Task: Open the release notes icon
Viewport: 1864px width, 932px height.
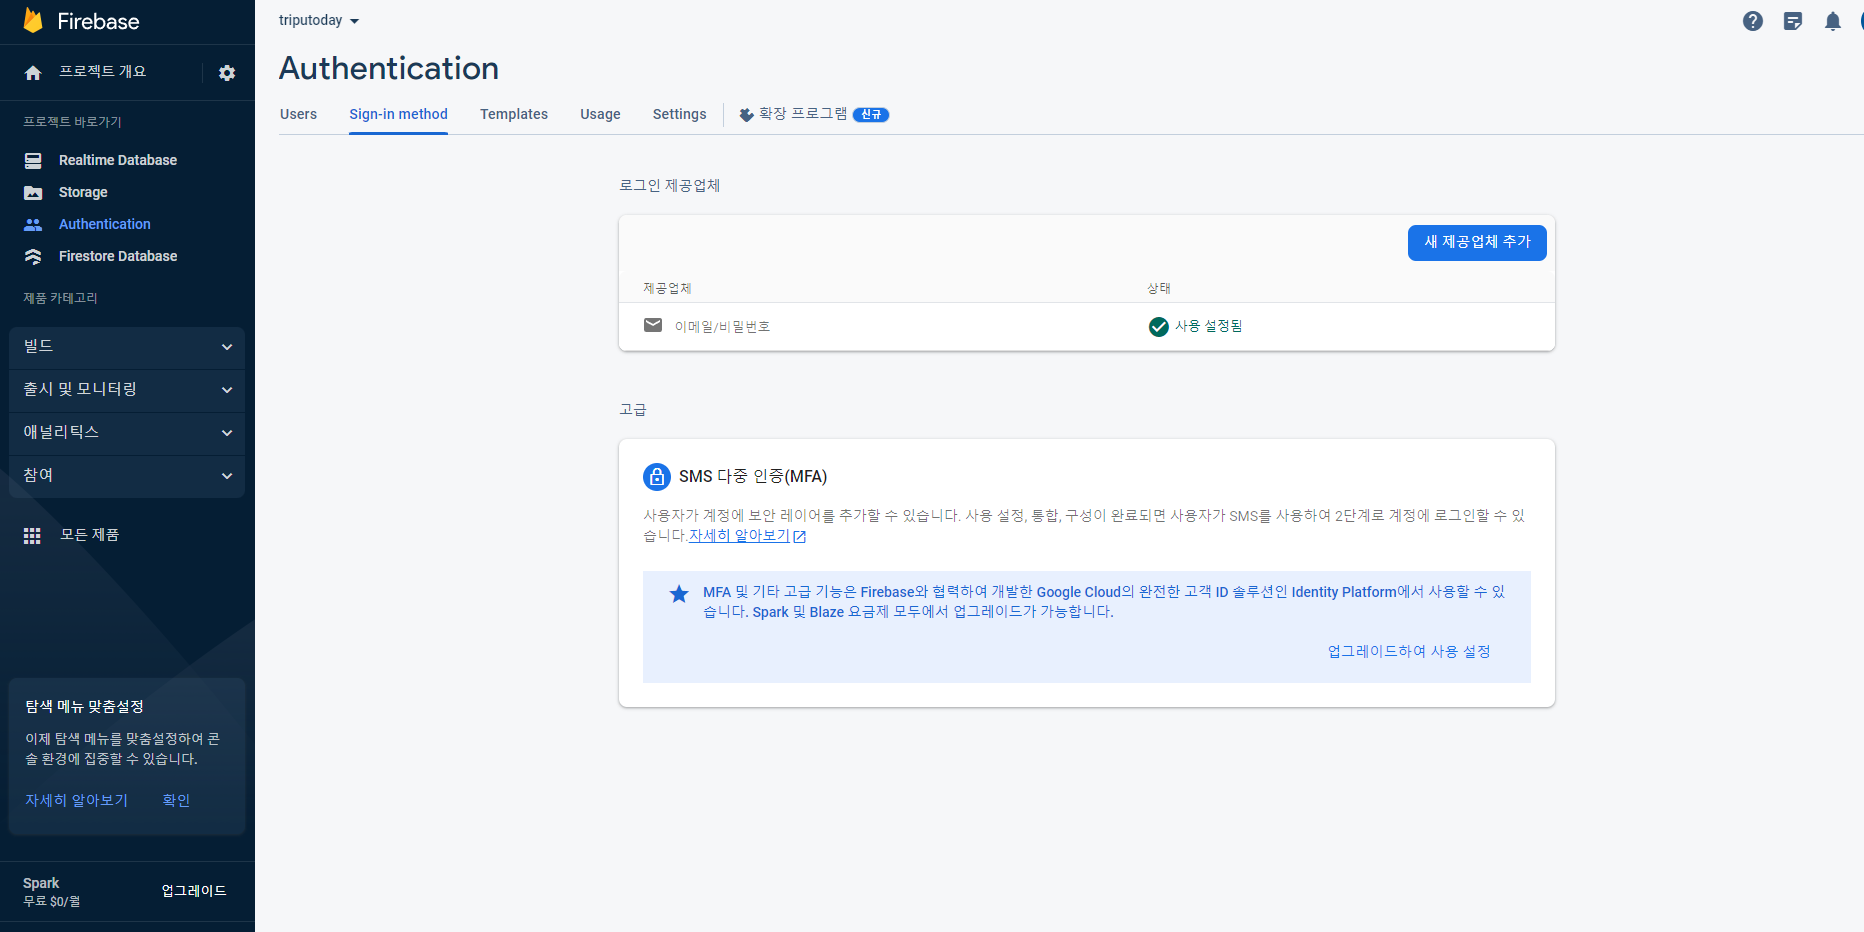Action: tap(1793, 21)
